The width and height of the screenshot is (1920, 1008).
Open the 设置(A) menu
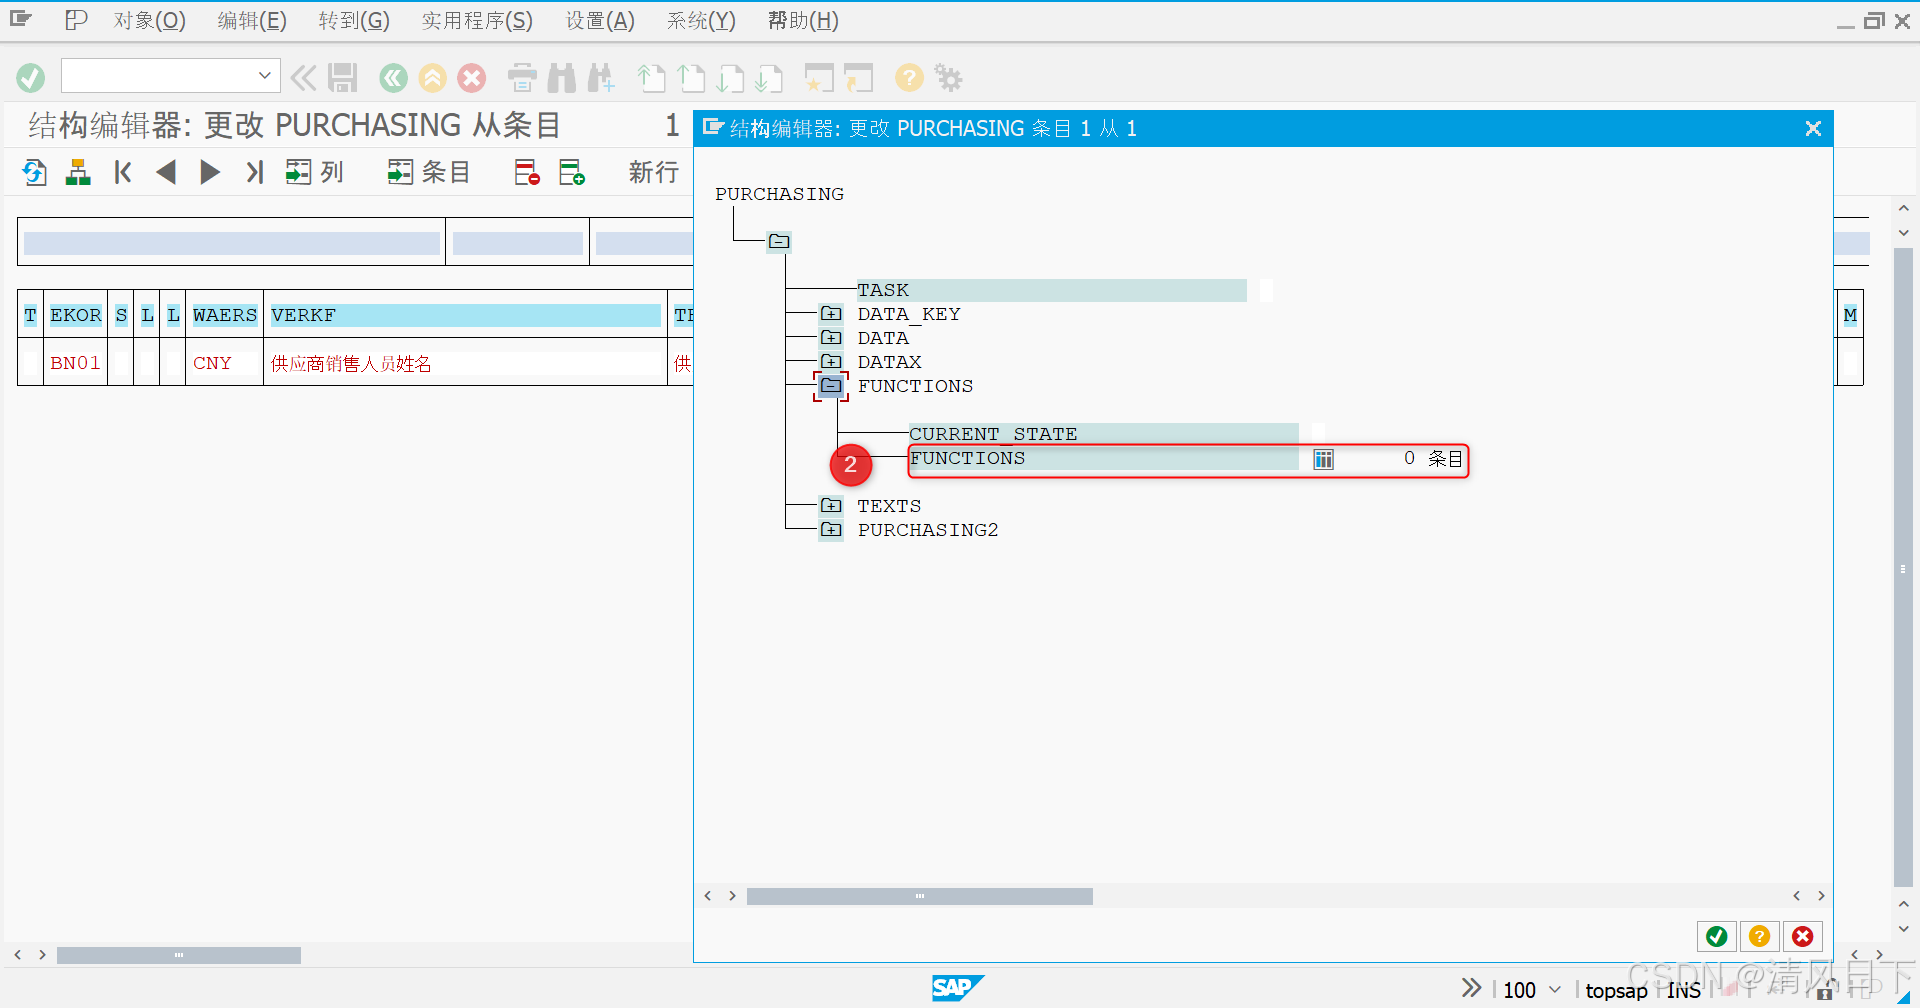pyautogui.click(x=600, y=20)
